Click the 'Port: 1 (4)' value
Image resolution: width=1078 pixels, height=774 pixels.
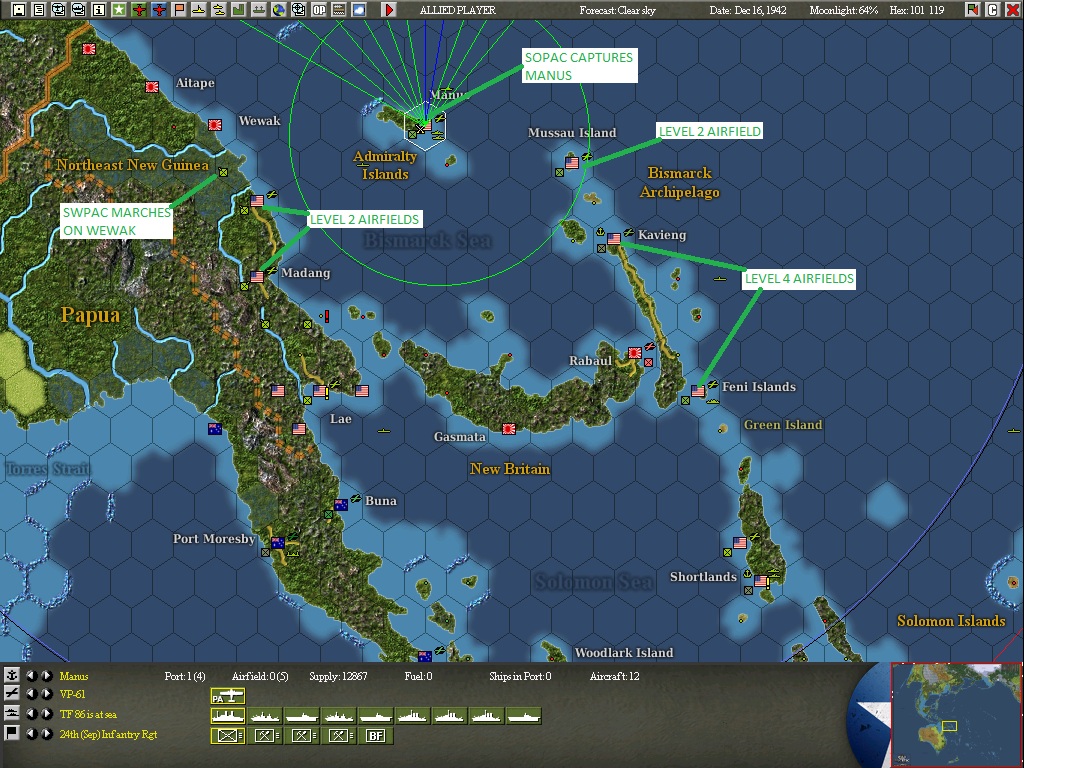[x=185, y=676]
